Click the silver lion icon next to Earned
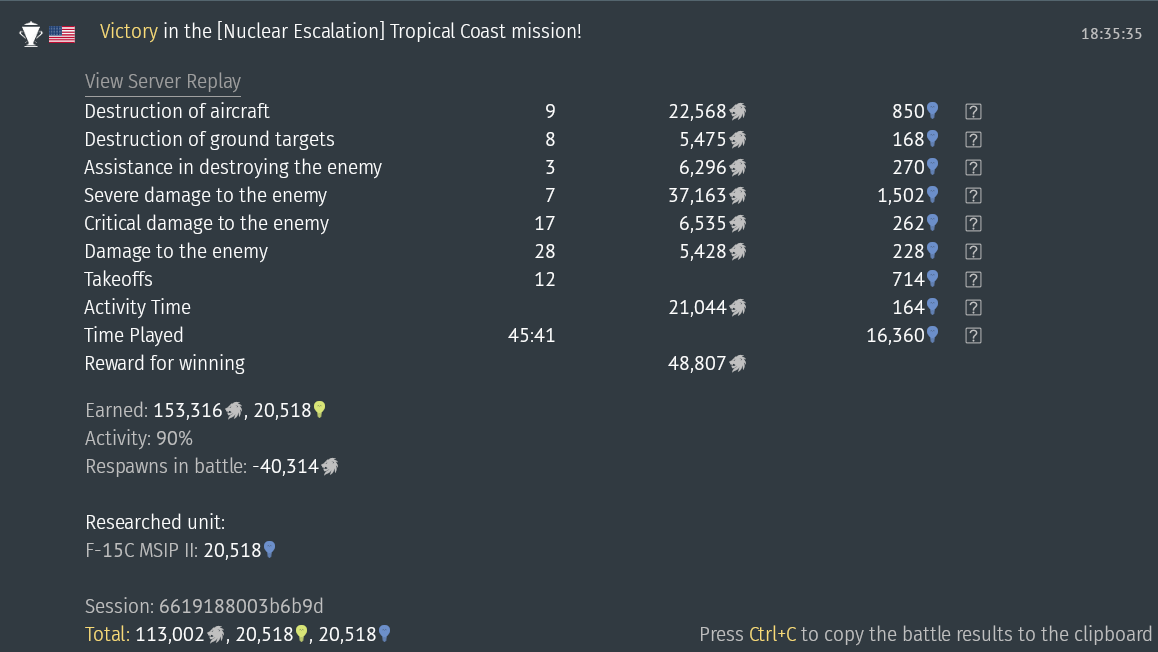The image size is (1158, 652). coord(234,410)
